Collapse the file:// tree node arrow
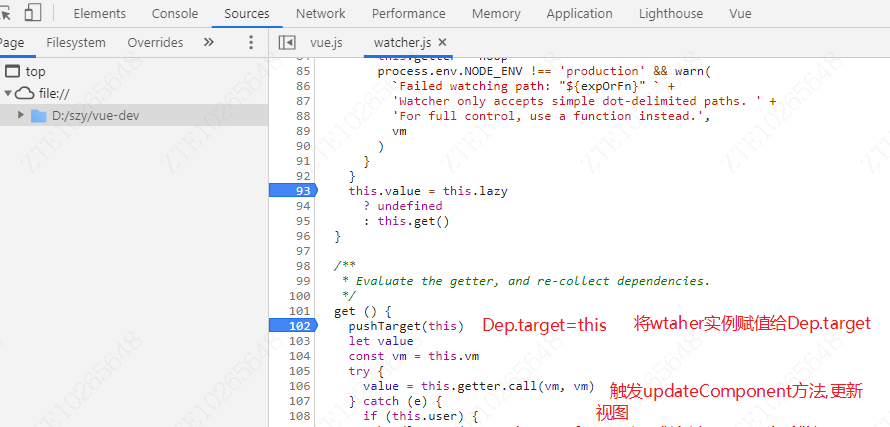Screen dimensions: 890x427 (7, 93)
